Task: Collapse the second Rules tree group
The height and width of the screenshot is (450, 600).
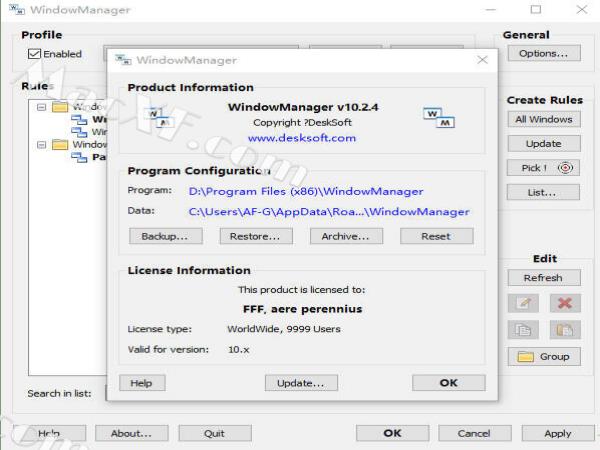Action: 41,145
